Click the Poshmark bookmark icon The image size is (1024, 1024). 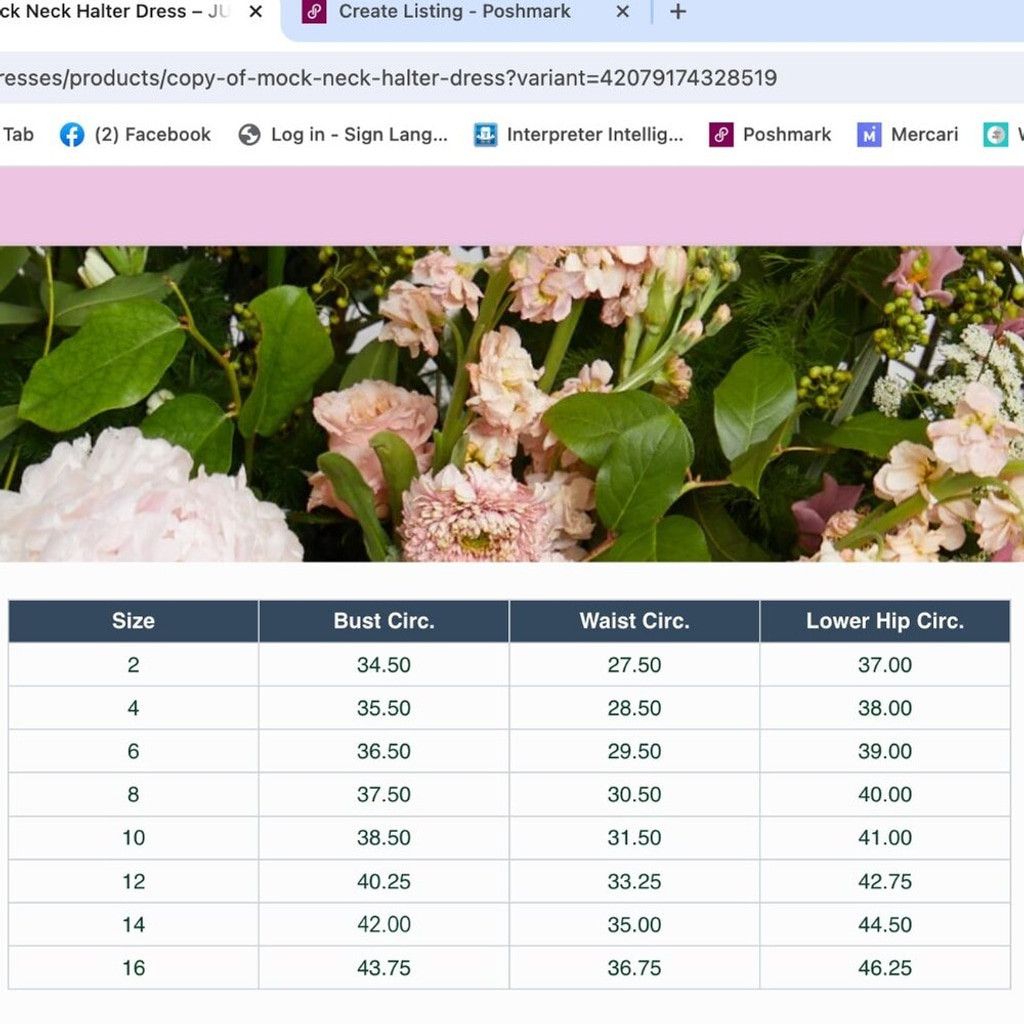(x=721, y=135)
